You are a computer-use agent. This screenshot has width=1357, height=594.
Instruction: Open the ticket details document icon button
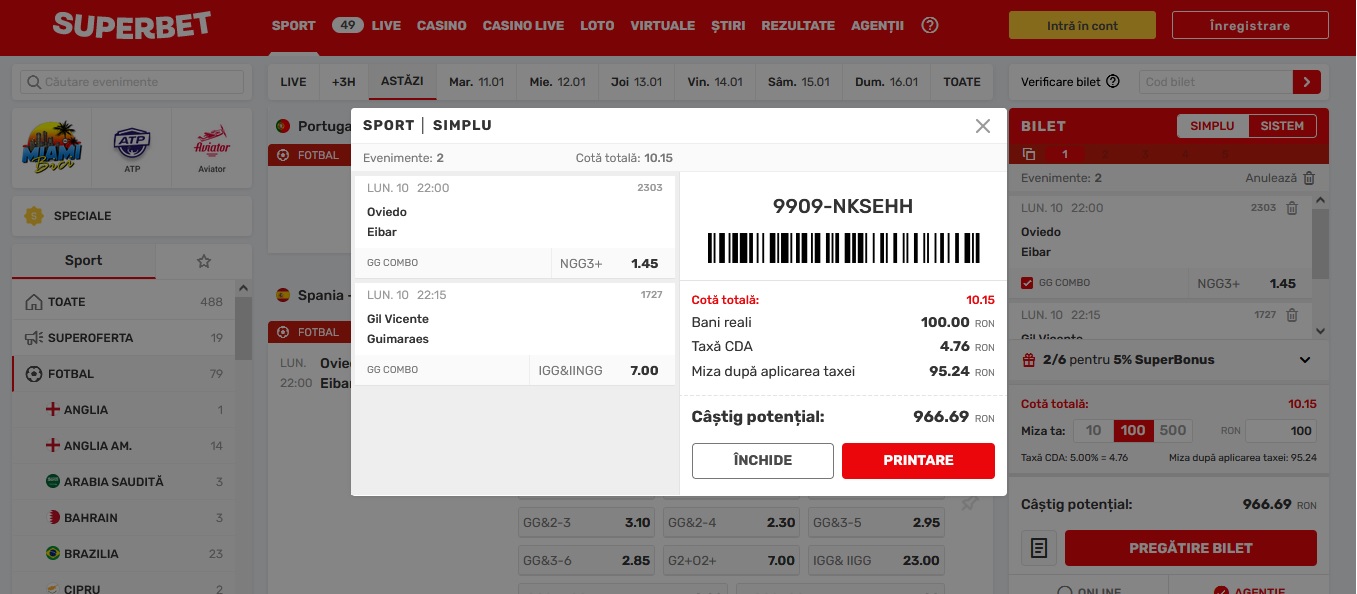[1039, 548]
